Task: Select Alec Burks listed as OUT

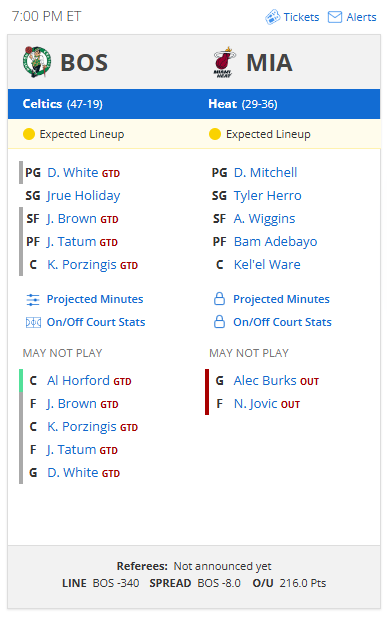Action: click(x=265, y=381)
